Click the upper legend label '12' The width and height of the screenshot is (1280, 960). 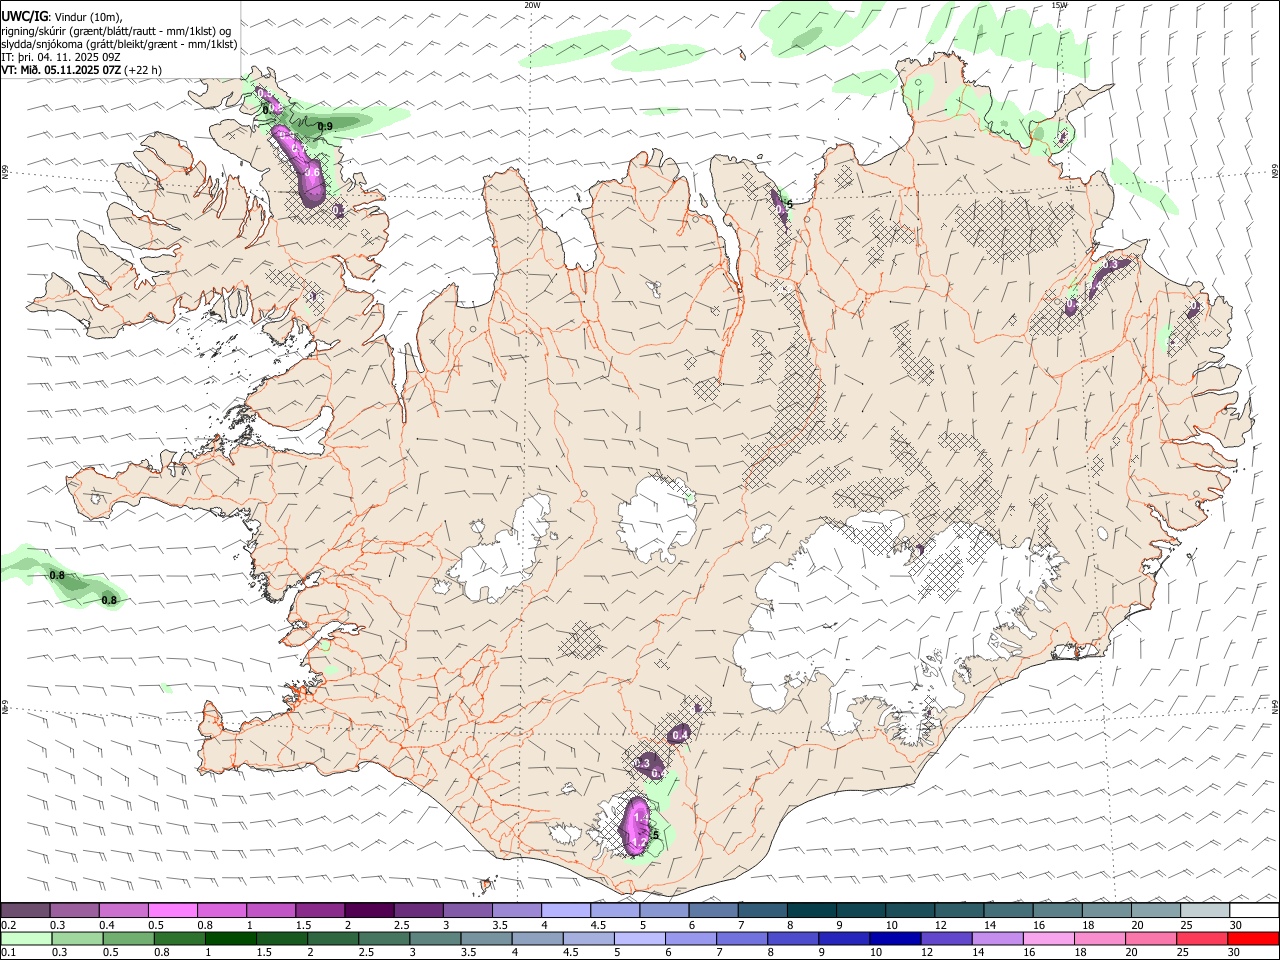coord(941,925)
